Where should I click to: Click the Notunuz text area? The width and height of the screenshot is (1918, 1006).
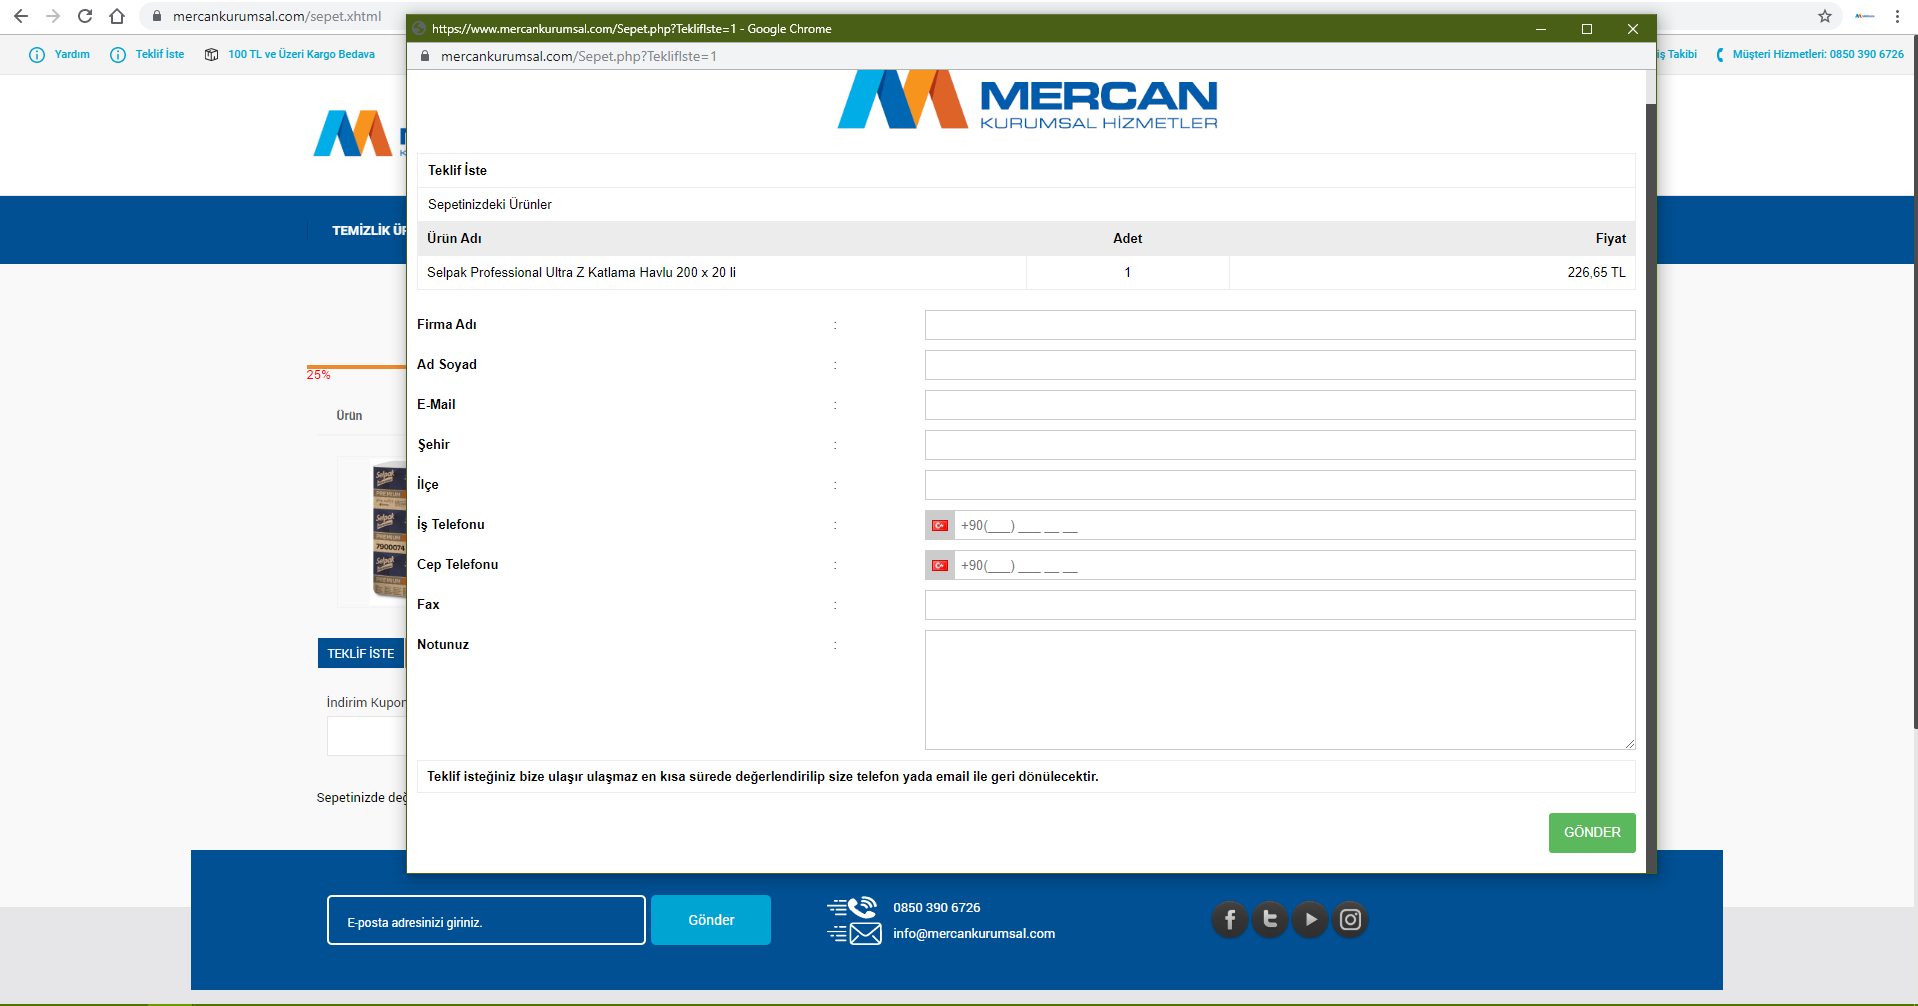[x=1280, y=690]
